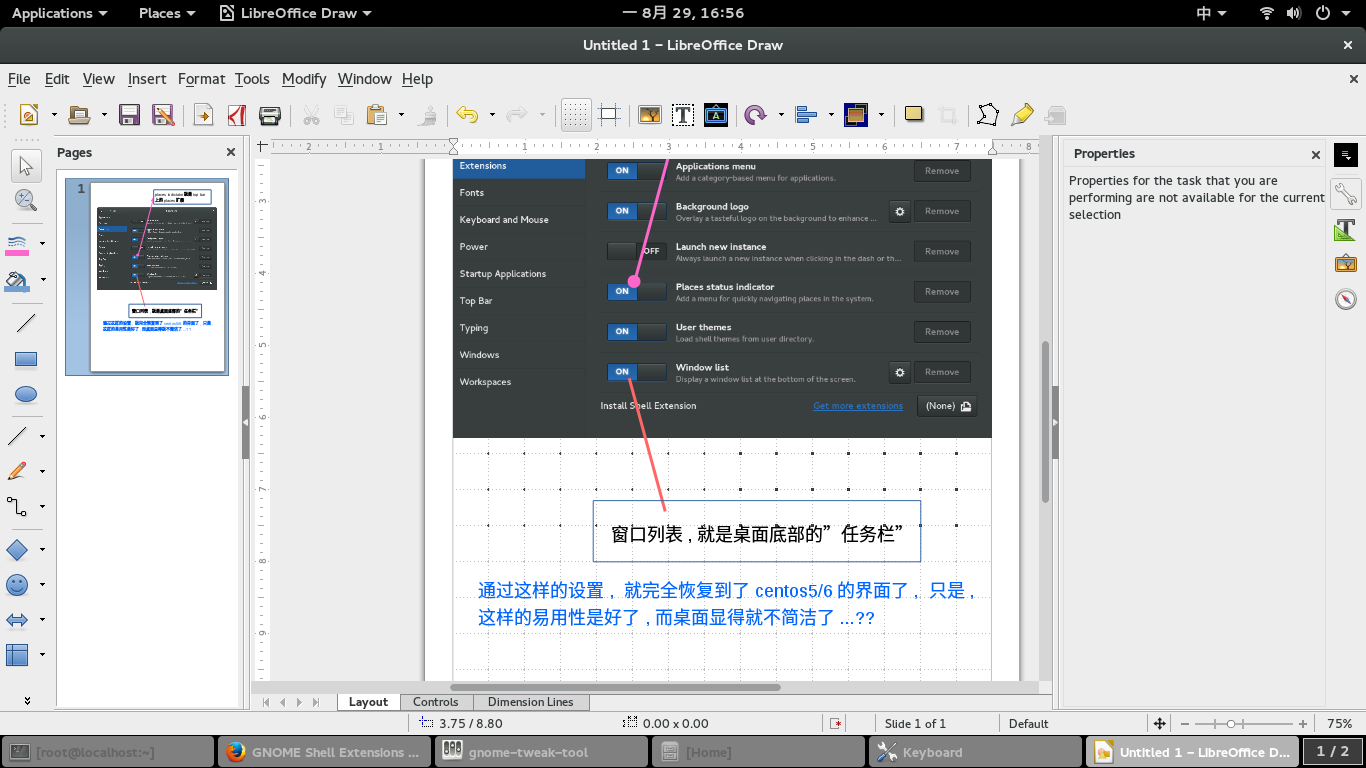
Task: Click the Fontwork text icon
Action: pyautogui.click(x=716, y=115)
